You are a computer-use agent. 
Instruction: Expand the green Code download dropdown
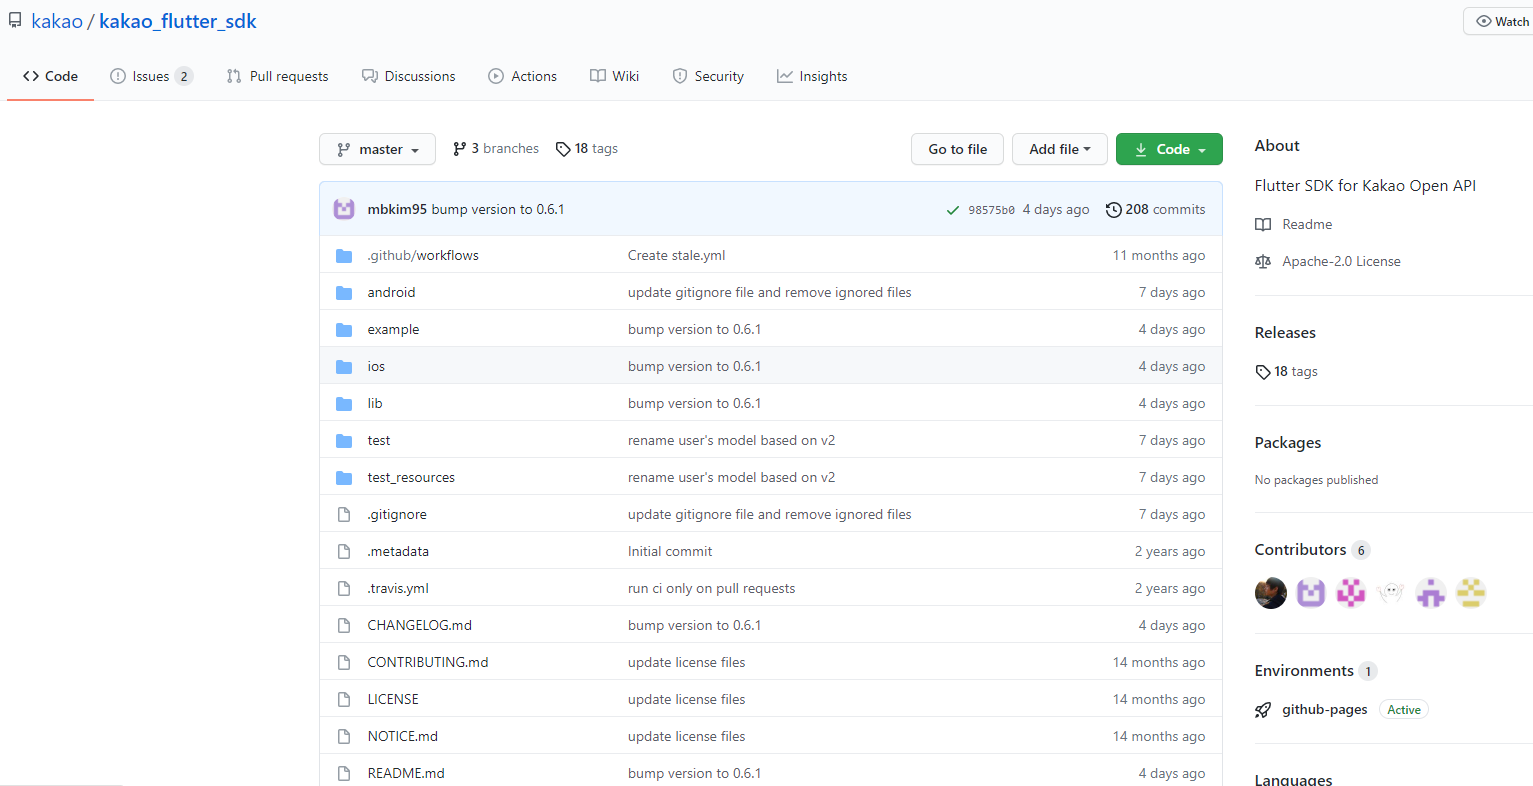(x=1169, y=149)
